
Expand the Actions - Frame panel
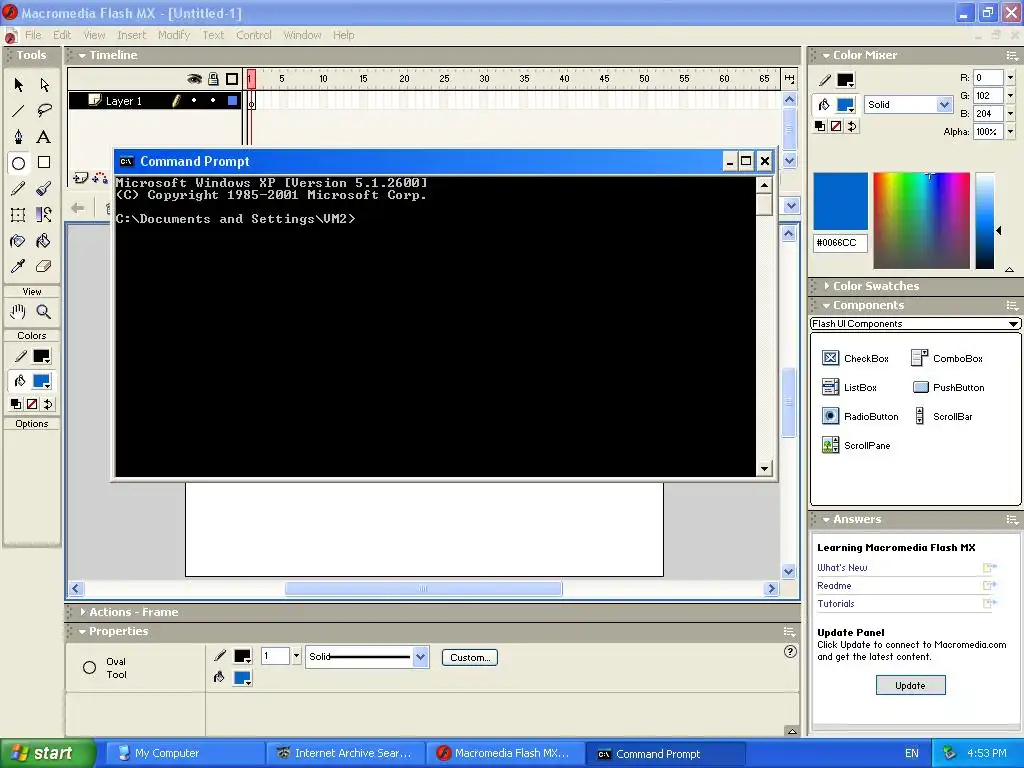[x=83, y=612]
